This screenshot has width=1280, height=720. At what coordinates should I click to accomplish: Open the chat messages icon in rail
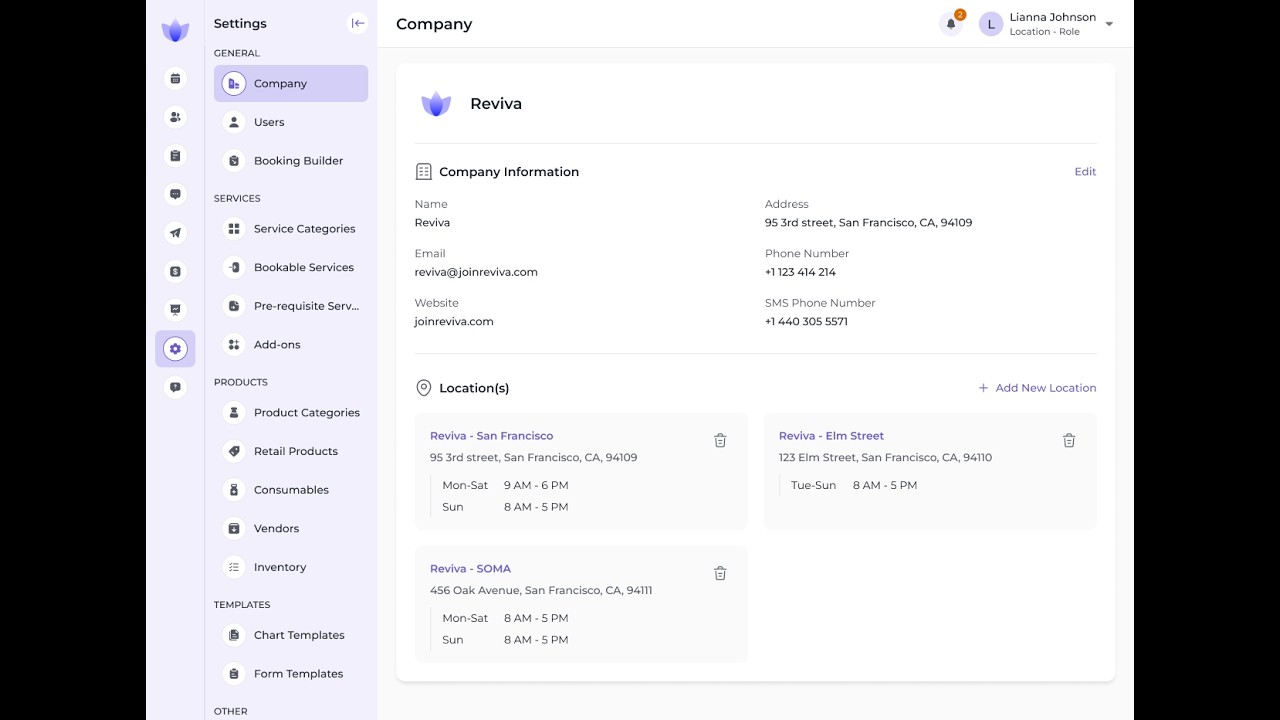coord(175,194)
